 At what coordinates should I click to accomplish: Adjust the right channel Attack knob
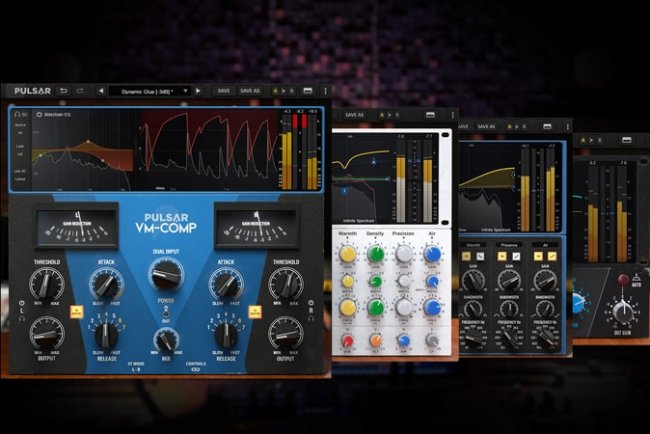[x=226, y=284]
